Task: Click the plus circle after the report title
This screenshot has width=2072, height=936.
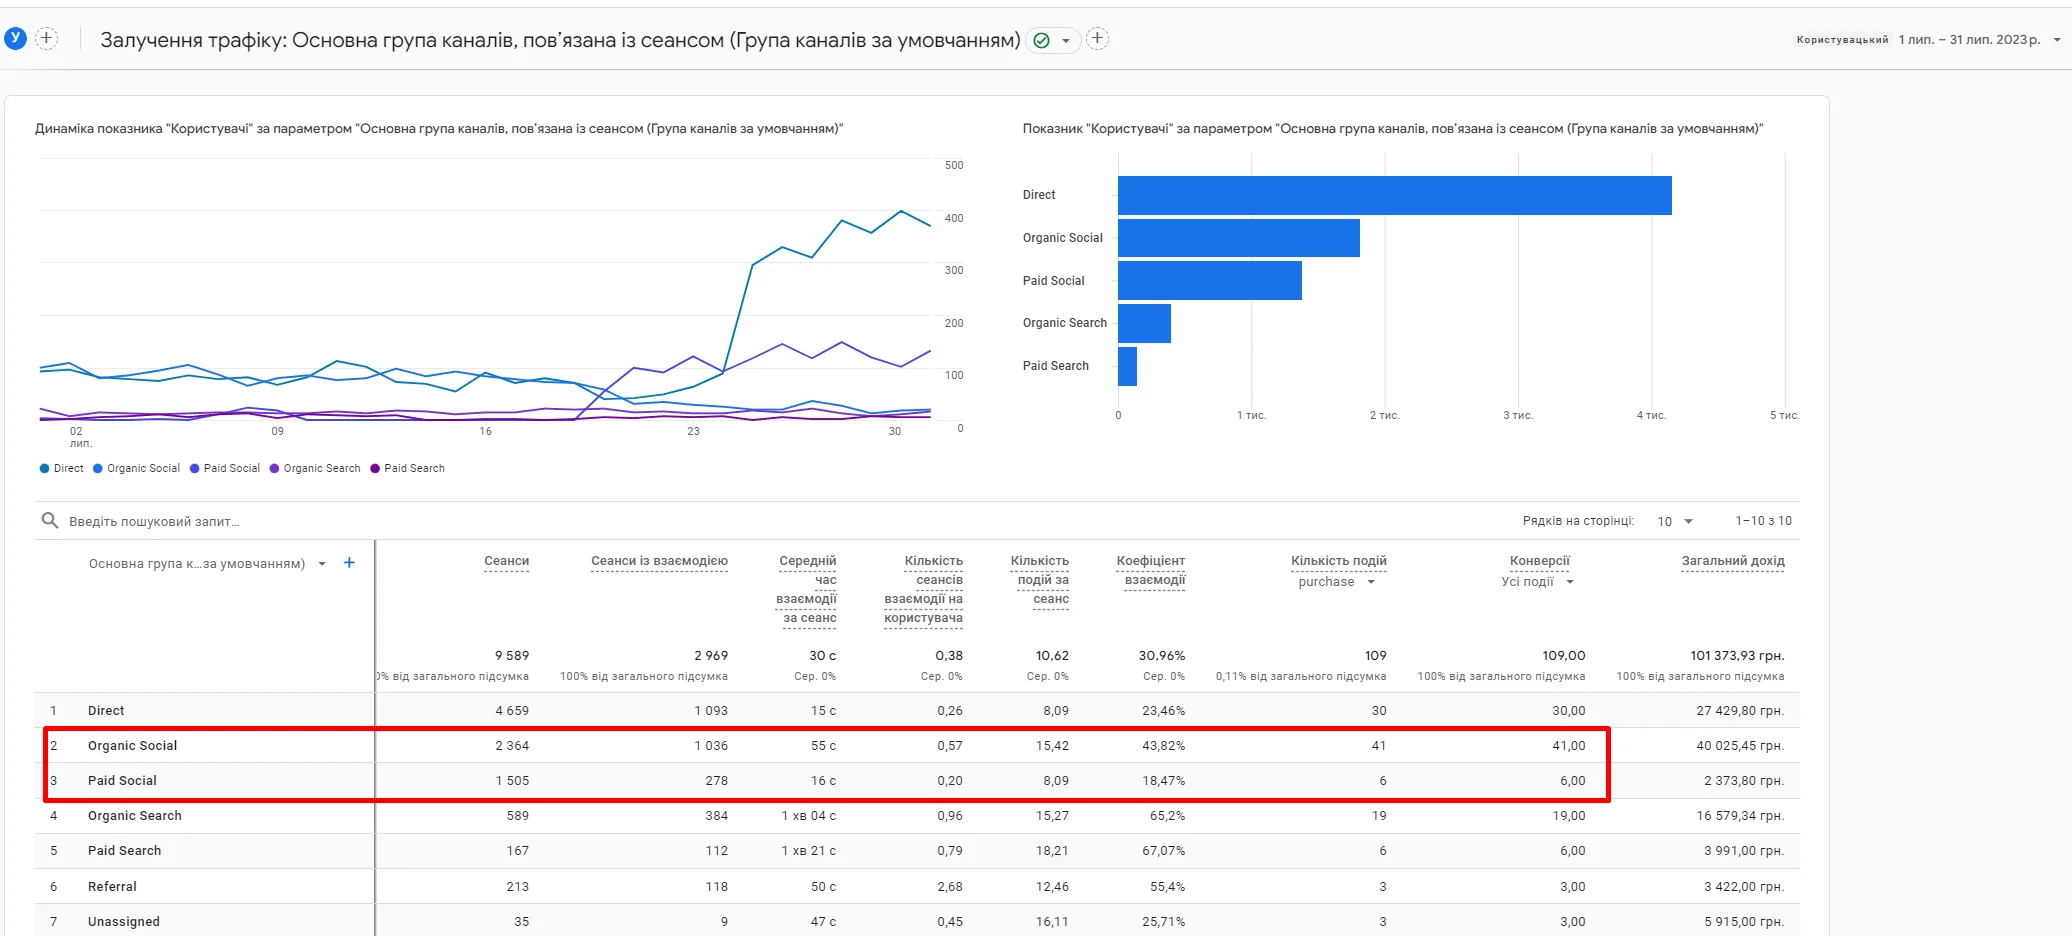Action: tap(1097, 39)
